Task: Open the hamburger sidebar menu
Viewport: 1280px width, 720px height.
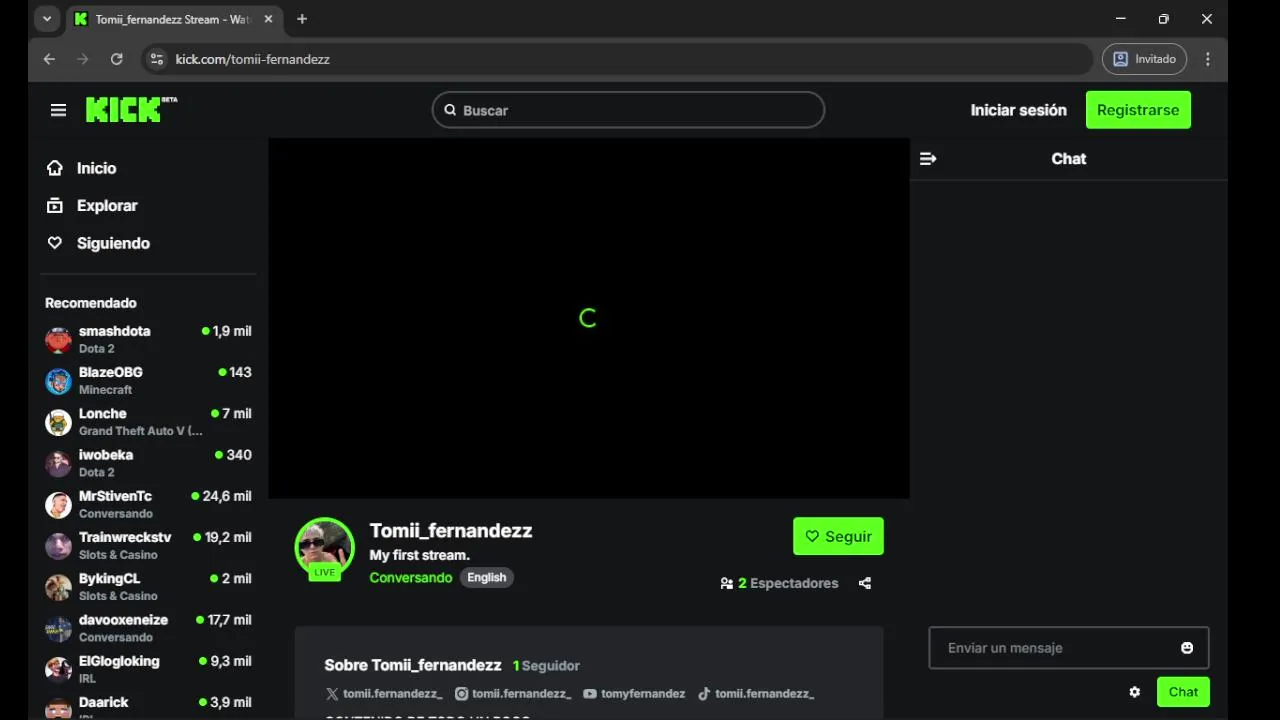Action: pos(58,110)
